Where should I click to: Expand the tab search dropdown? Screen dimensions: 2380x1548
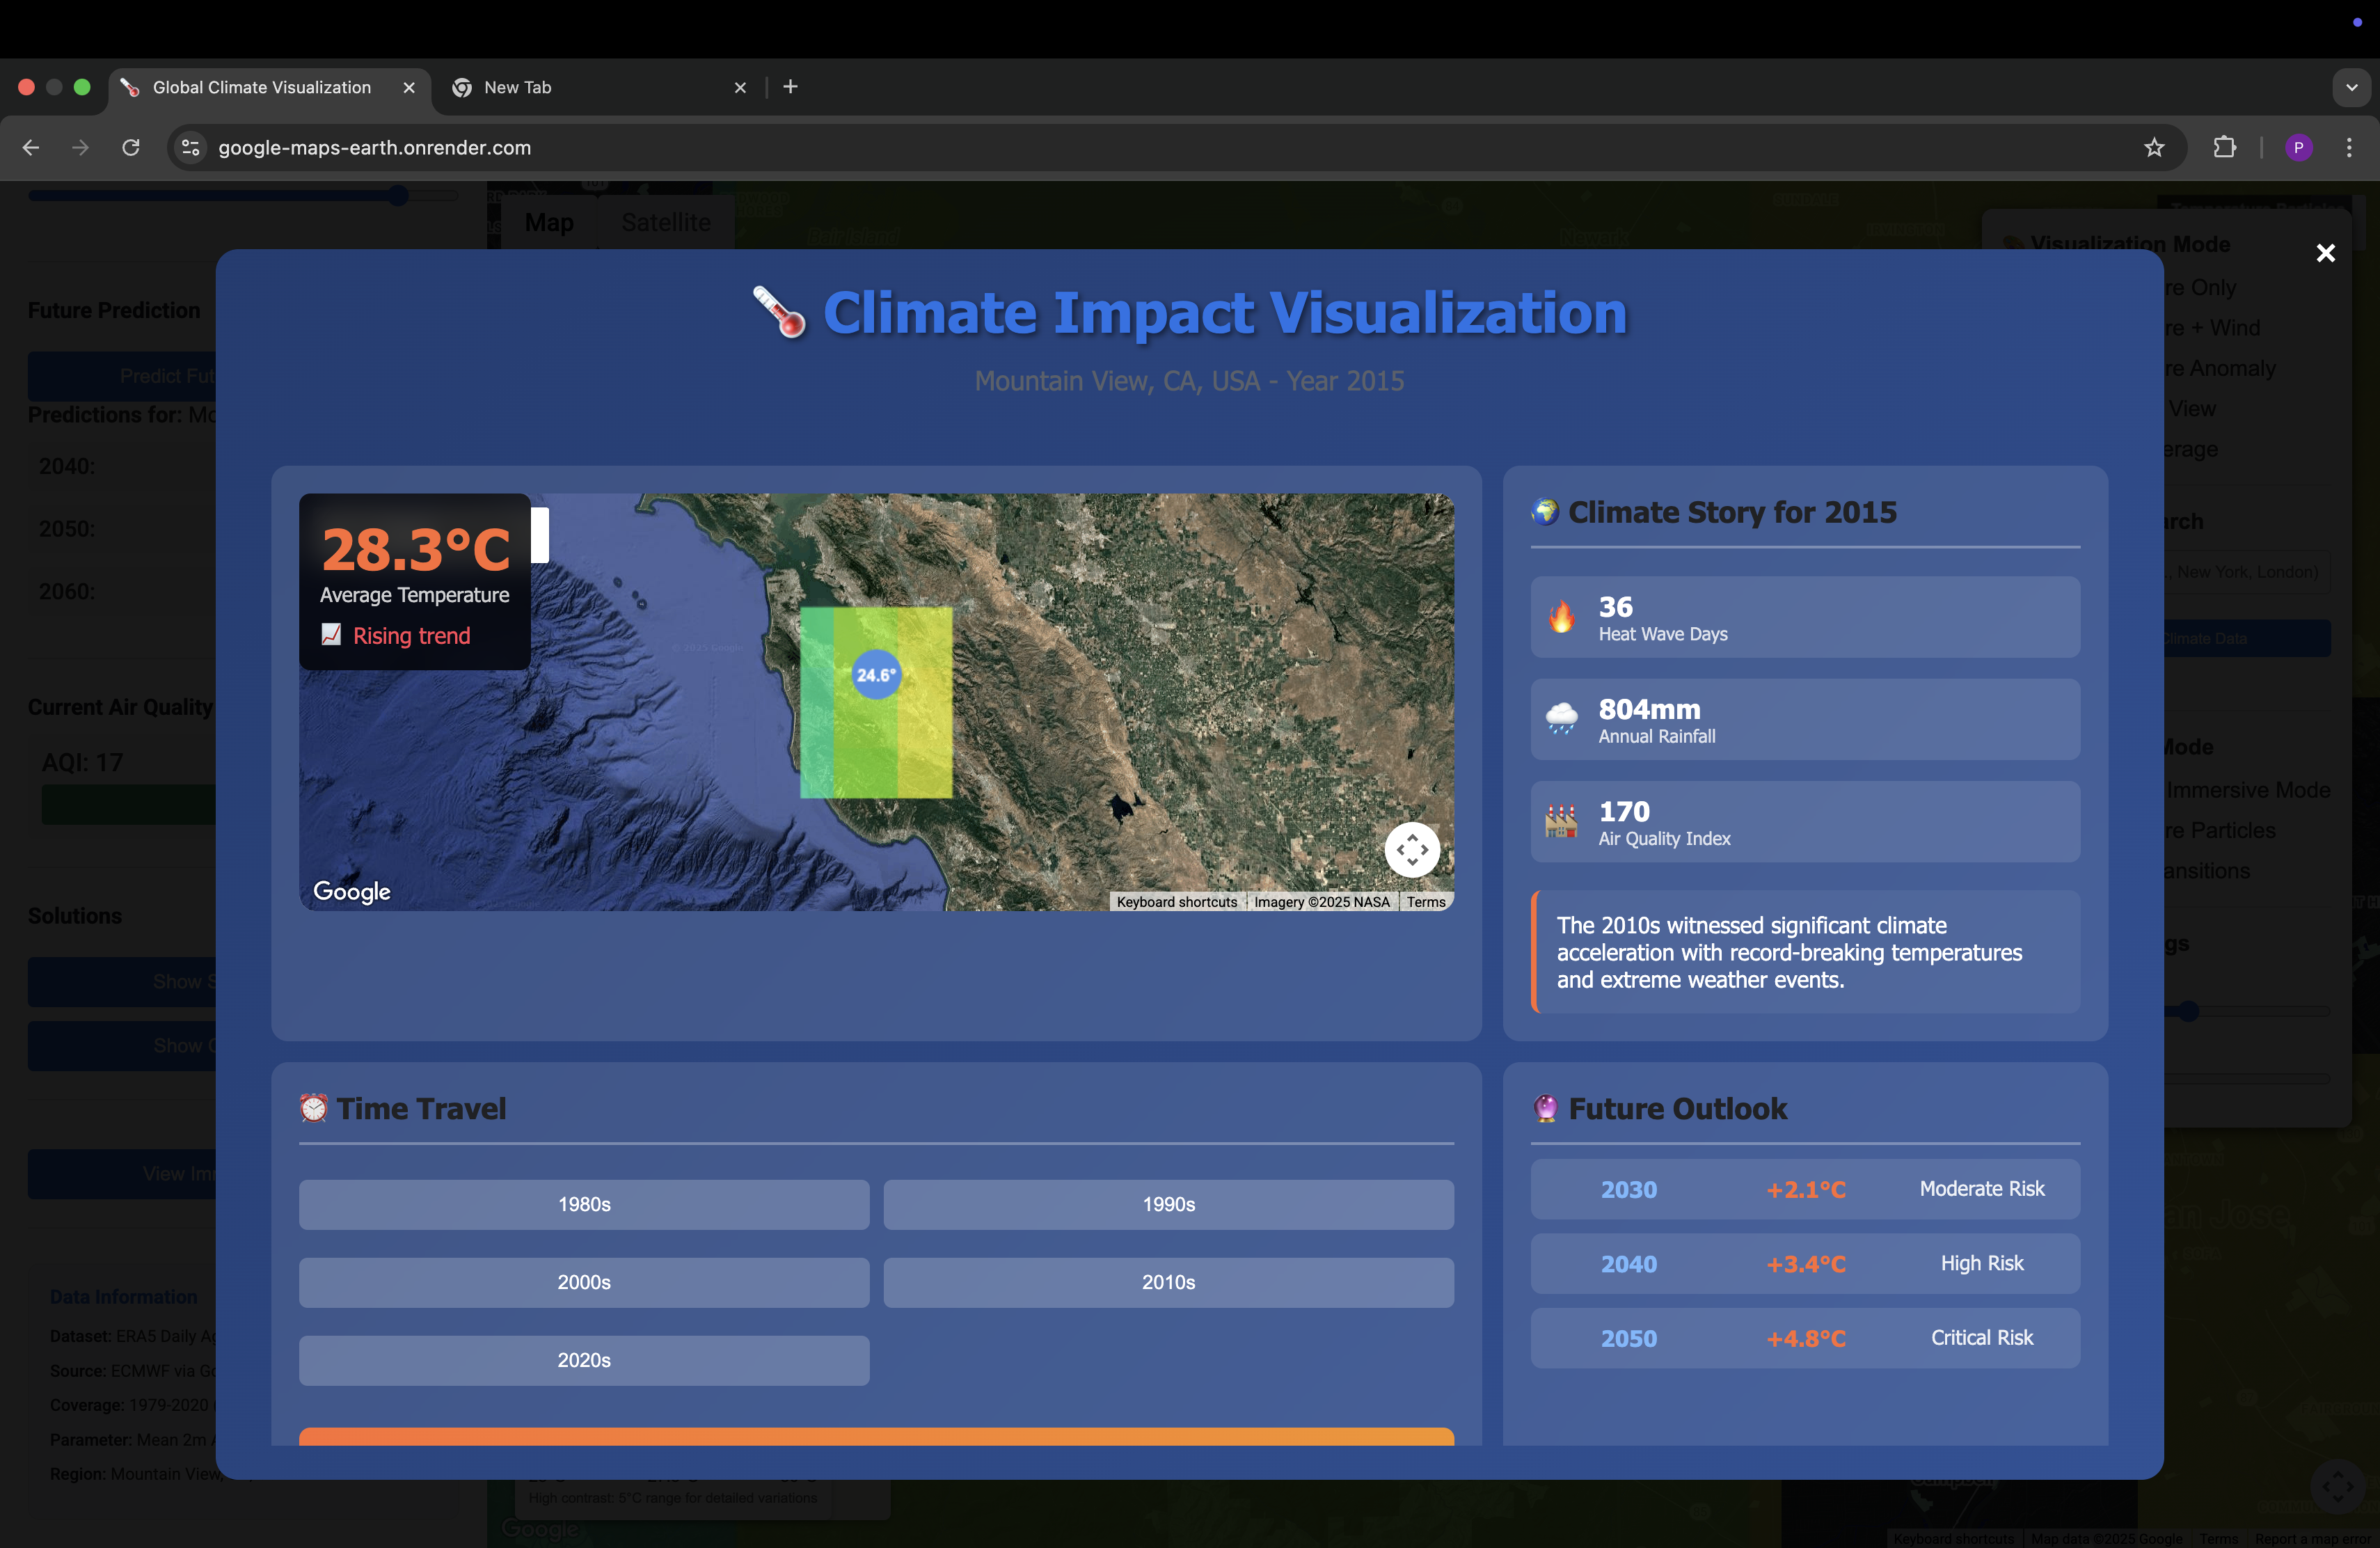pyautogui.click(x=2351, y=87)
